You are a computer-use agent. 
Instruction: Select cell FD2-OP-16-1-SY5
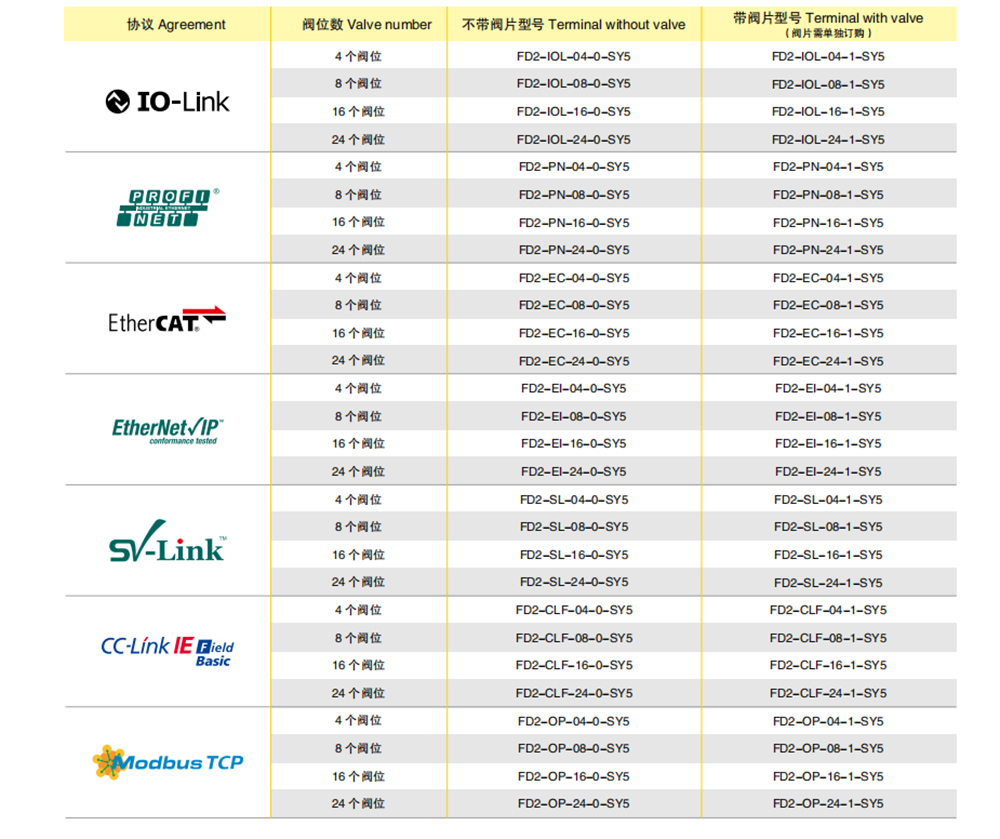click(x=828, y=777)
